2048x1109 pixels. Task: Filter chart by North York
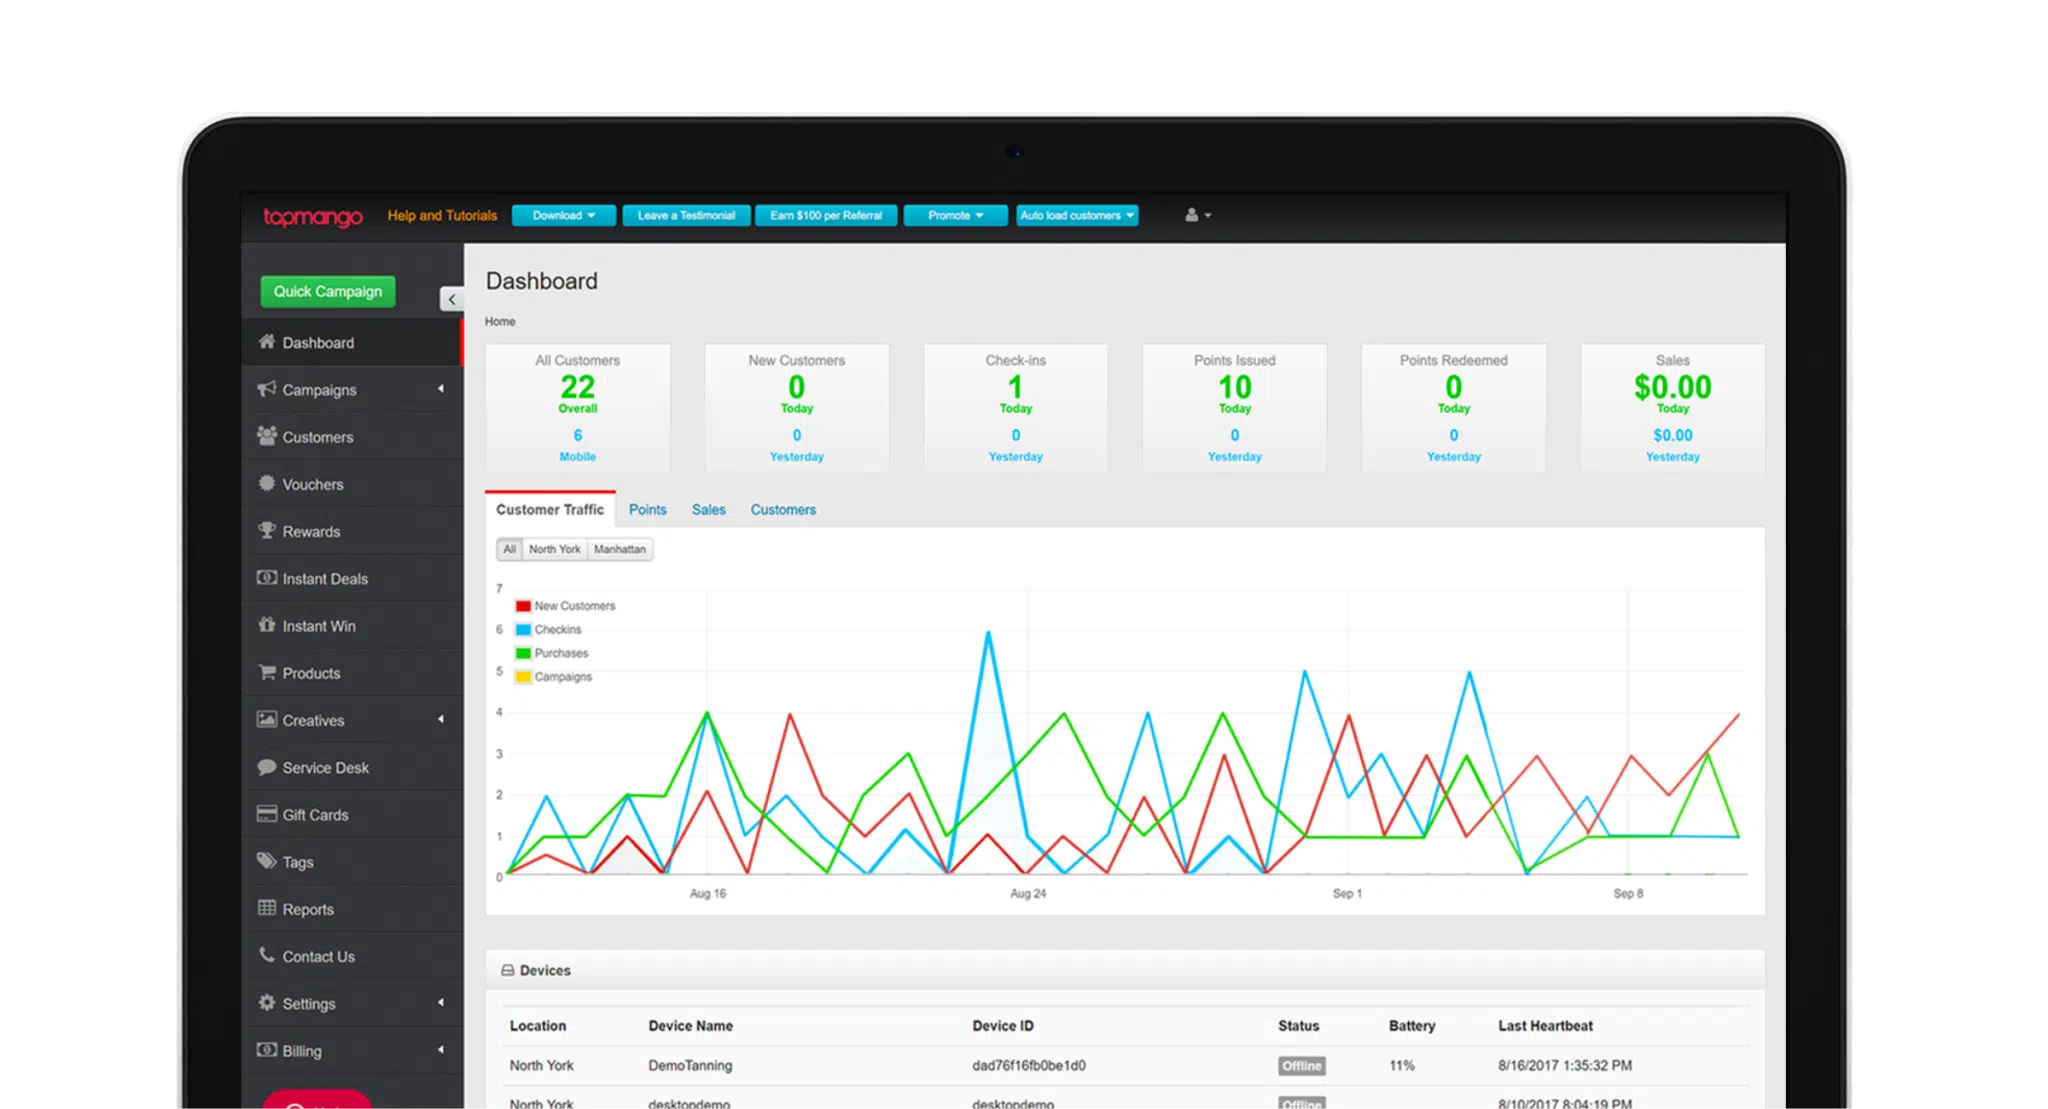[x=554, y=549]
